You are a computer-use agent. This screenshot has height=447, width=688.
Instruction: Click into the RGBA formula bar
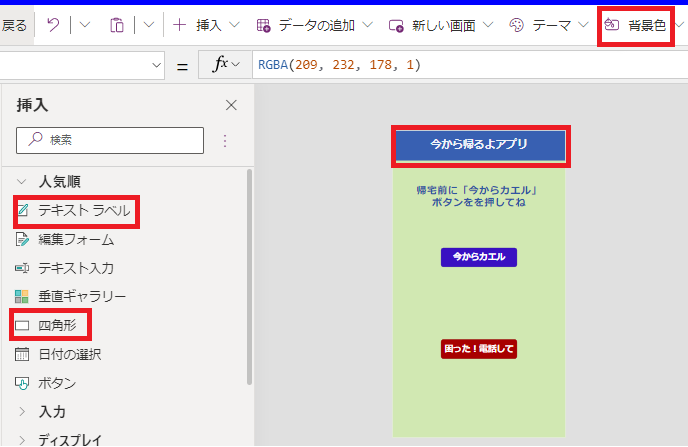pos(460,65)
